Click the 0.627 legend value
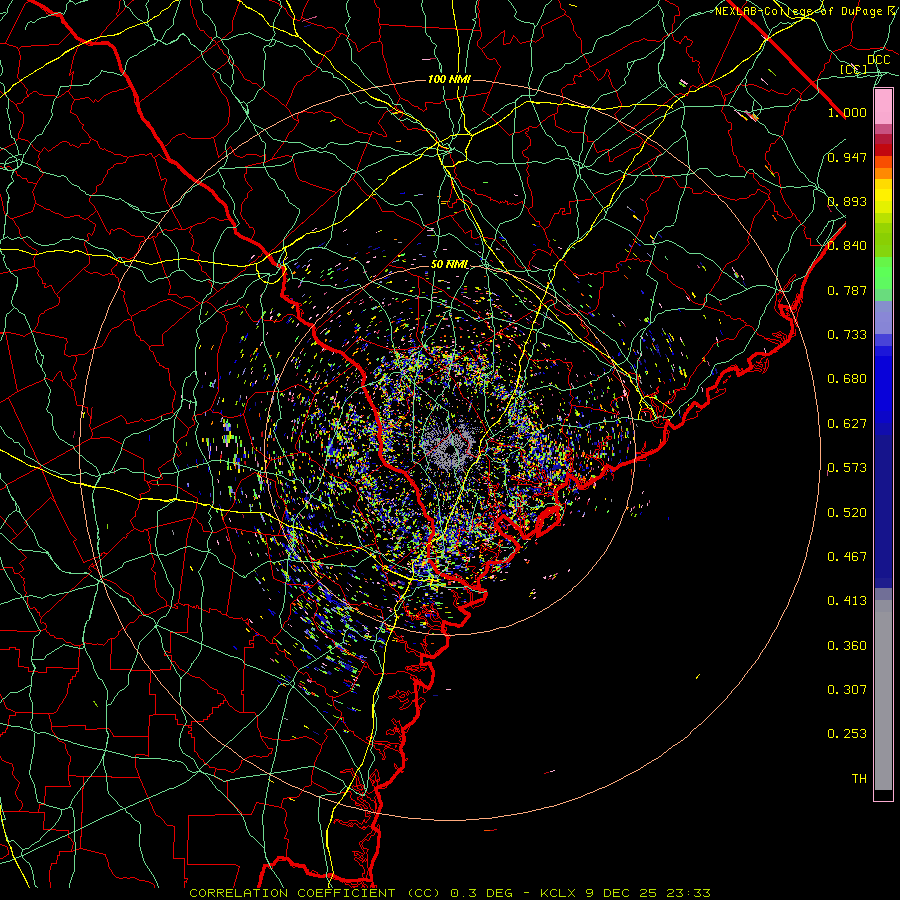 coord(847,424)
